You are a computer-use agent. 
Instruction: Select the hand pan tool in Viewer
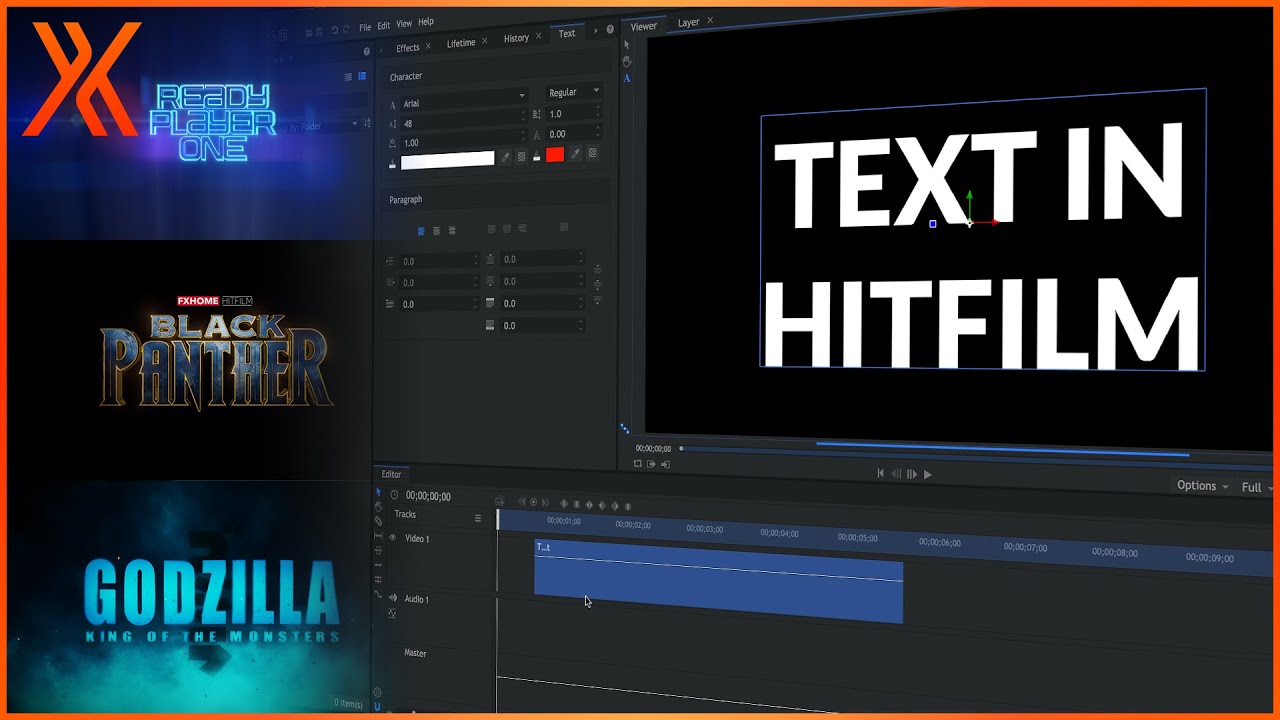tap(627, 62)
